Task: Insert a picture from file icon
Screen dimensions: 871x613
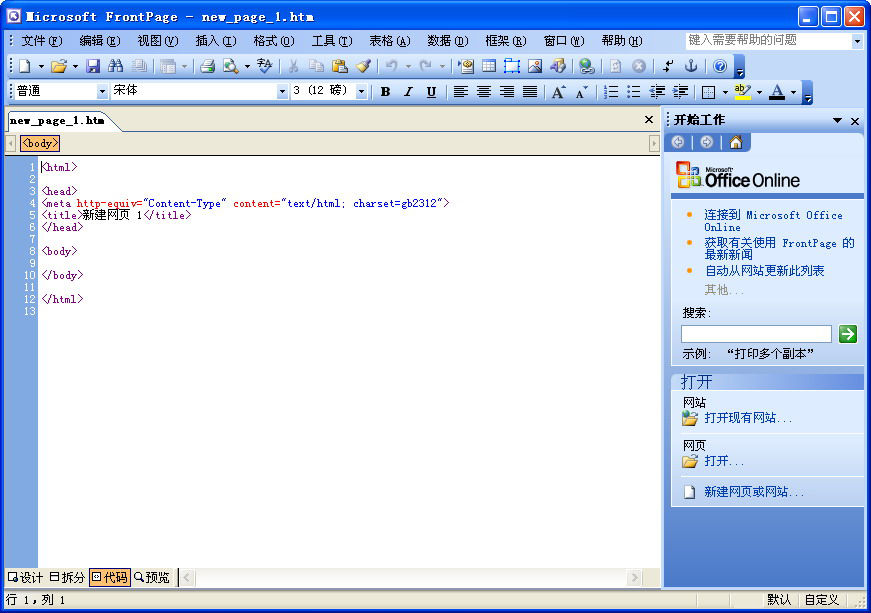Action: [535, 67]
